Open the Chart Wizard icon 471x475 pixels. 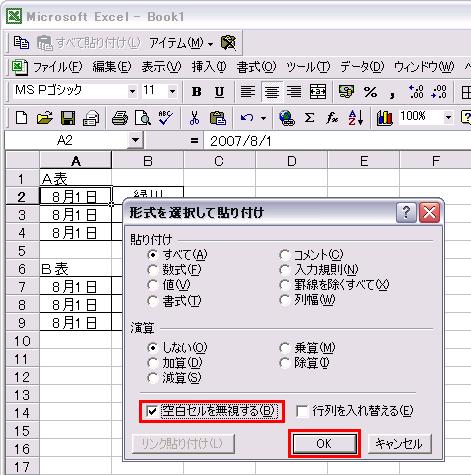coord(384,118)
